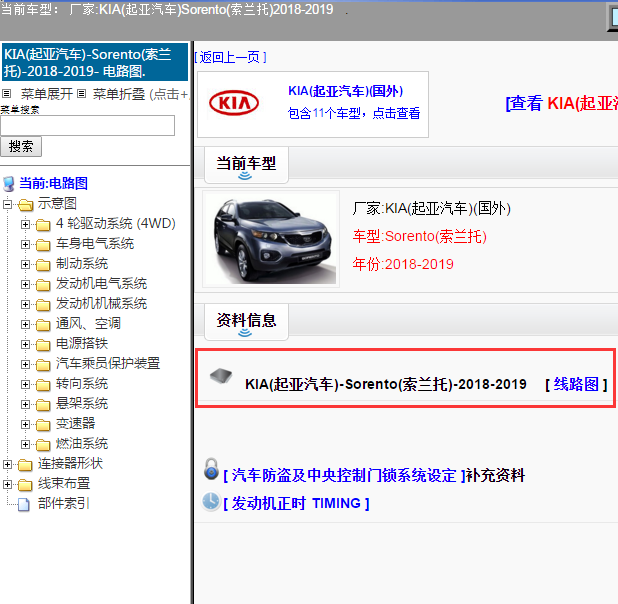Expand the 发动机机械系统 node
This screenshot has height=604, width=618.
(25, 304)
